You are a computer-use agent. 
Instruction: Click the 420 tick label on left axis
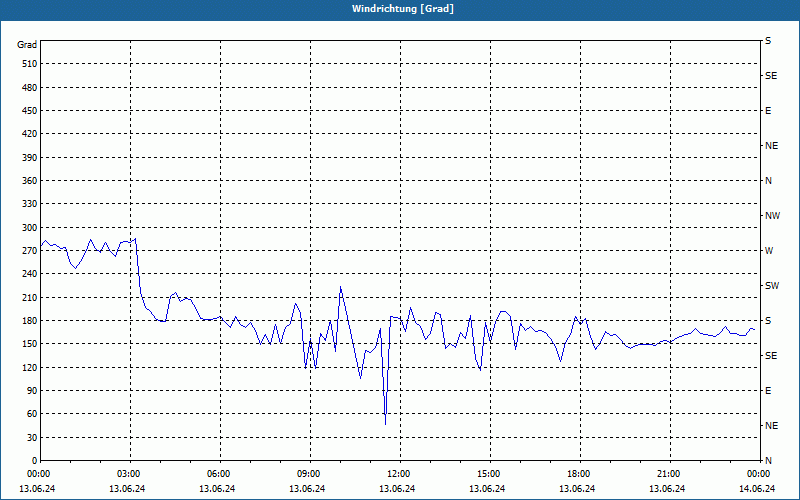point(30,134)
